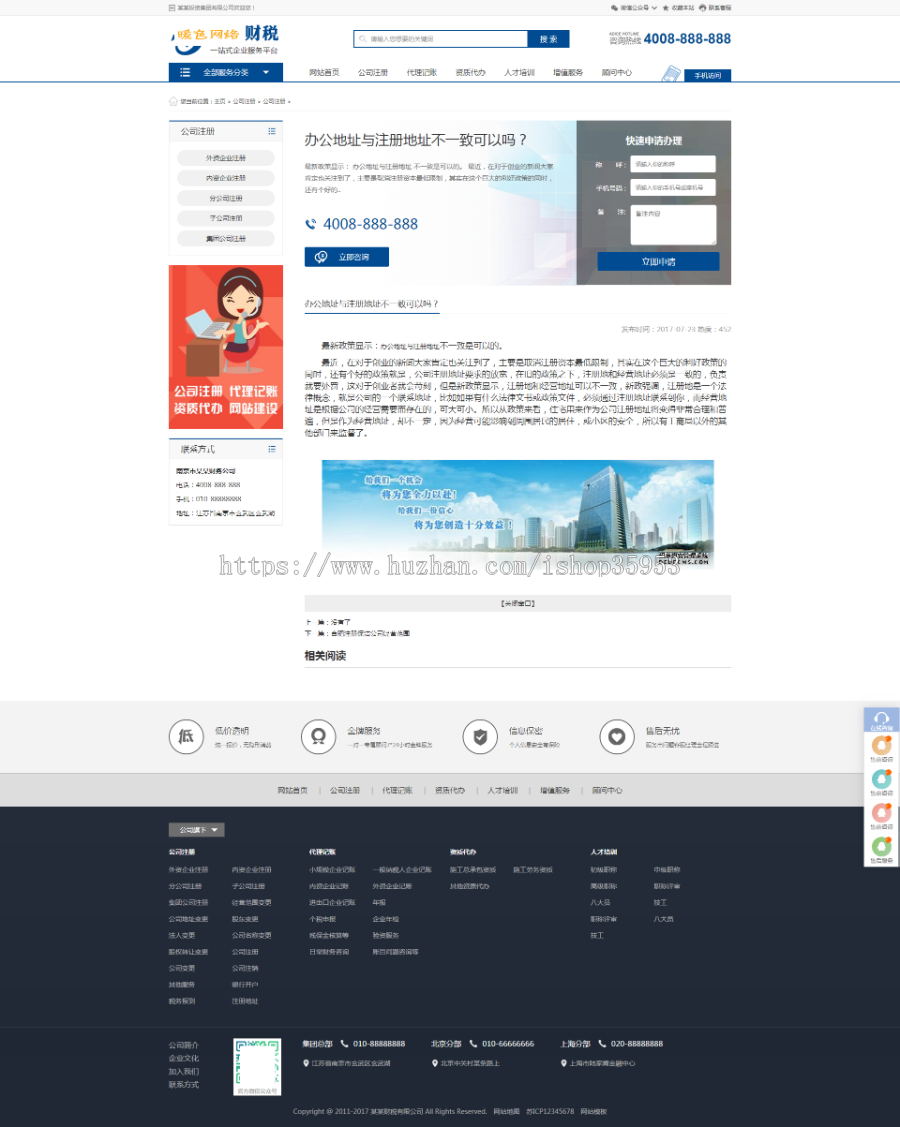Click the 售后无忧 heart icon

click(617, 737)
